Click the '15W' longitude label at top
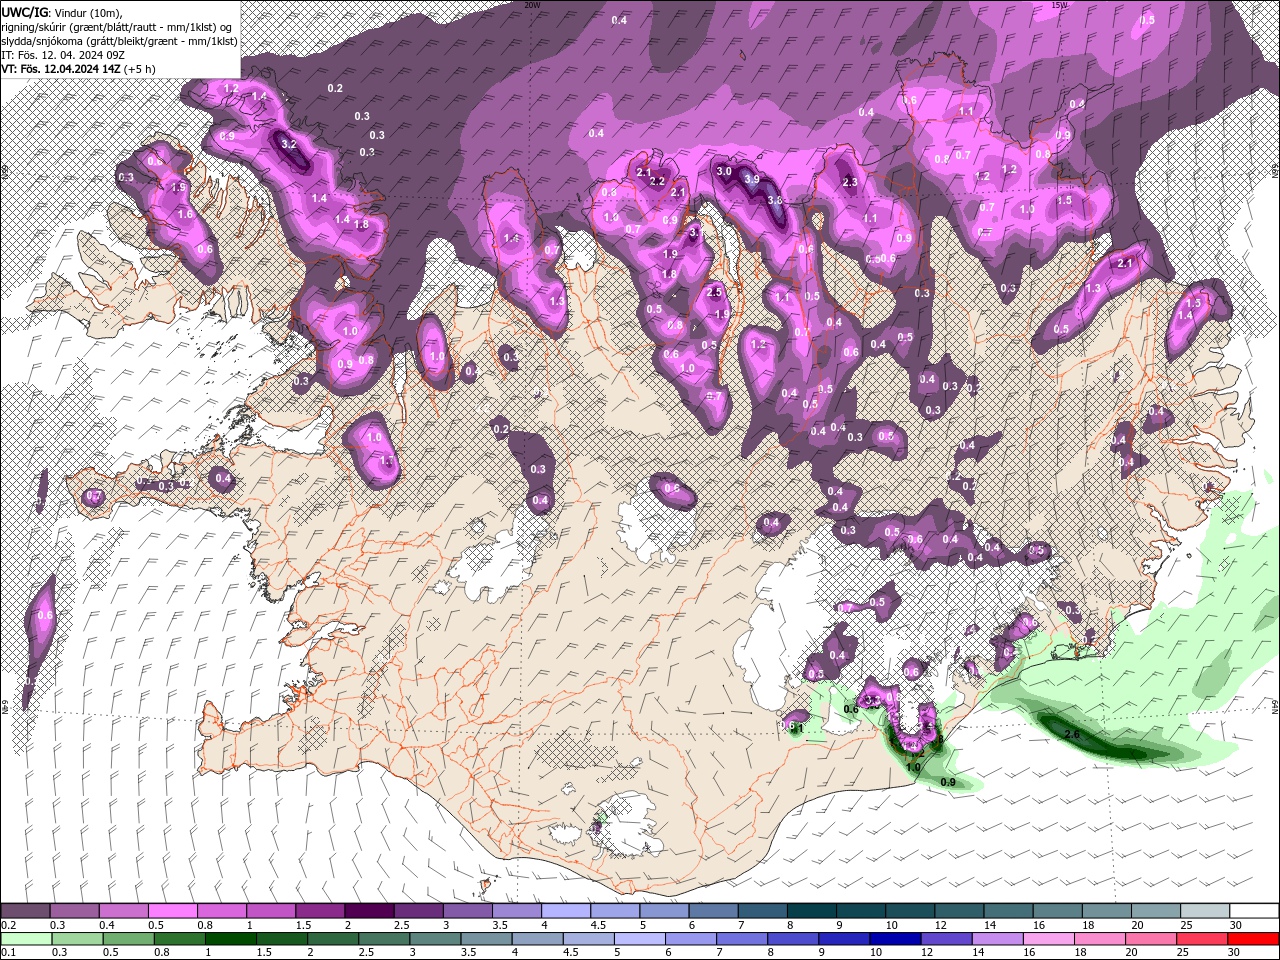The height and width of the screenshot is (960, 1280). (x=1059, y=5)
